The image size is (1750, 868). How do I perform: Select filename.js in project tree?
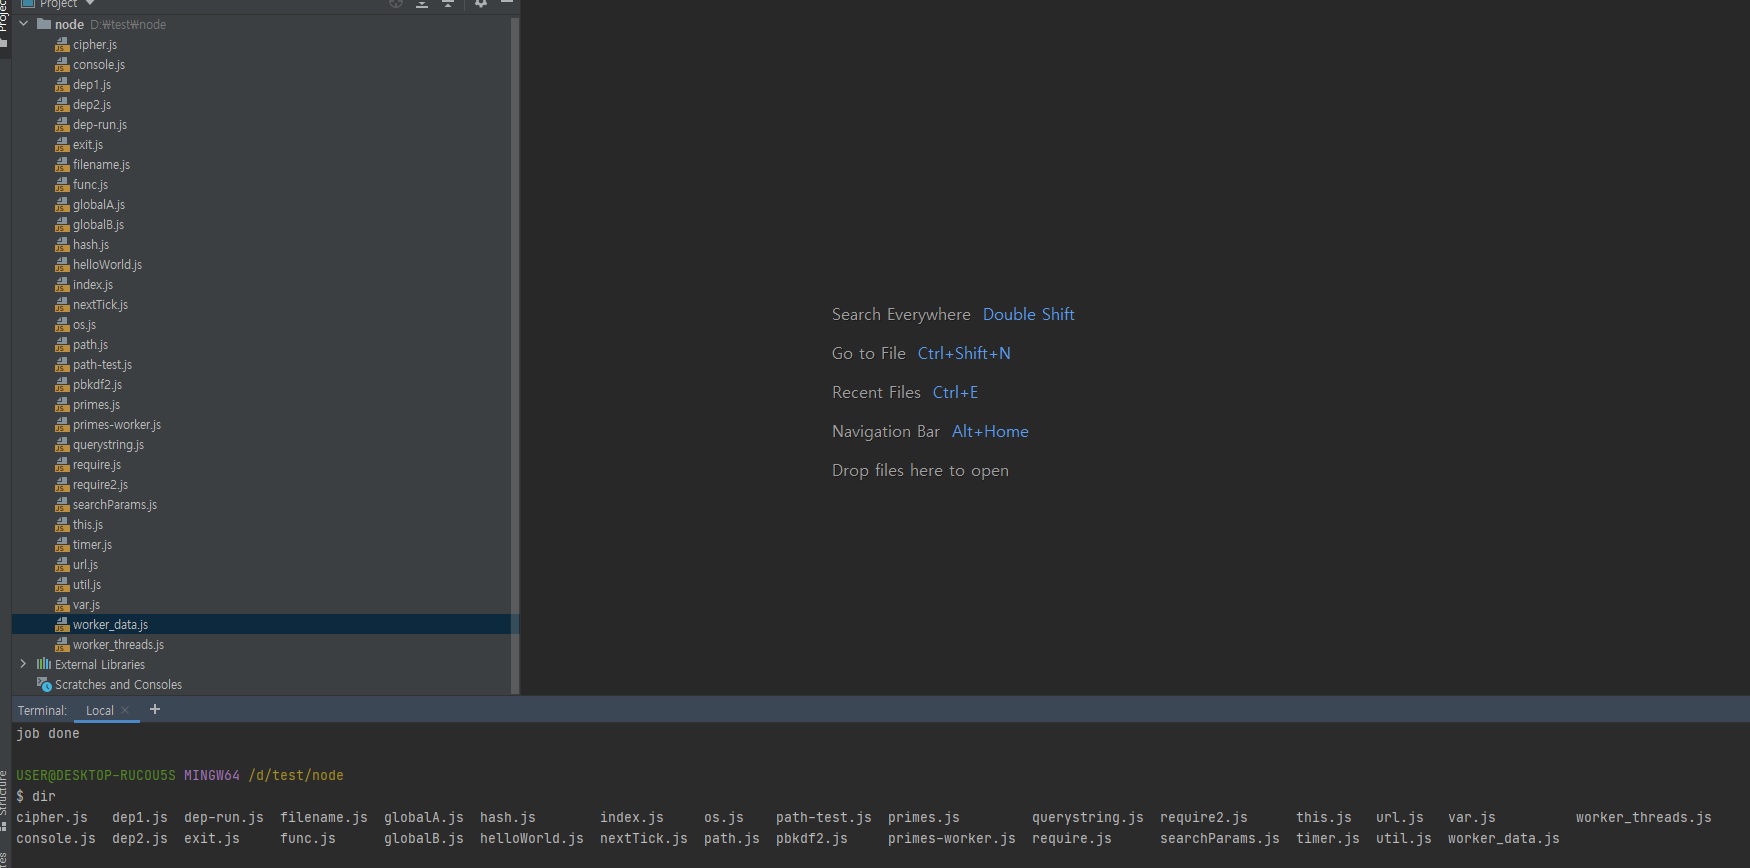coord(101,165)
